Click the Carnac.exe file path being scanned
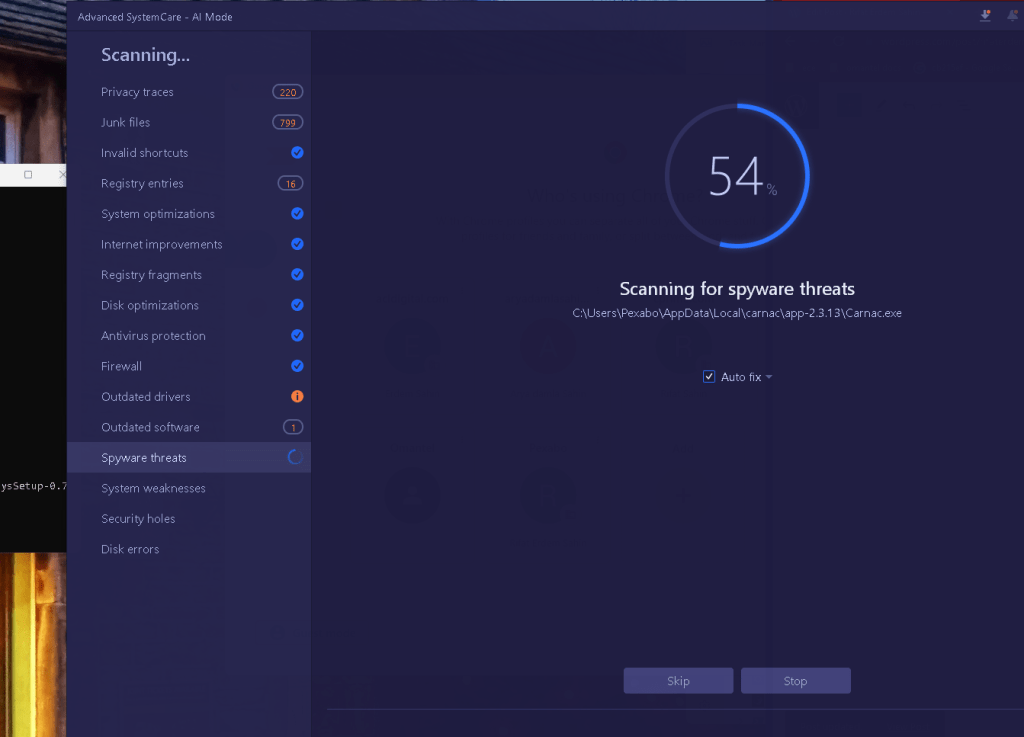 (737, 313)
